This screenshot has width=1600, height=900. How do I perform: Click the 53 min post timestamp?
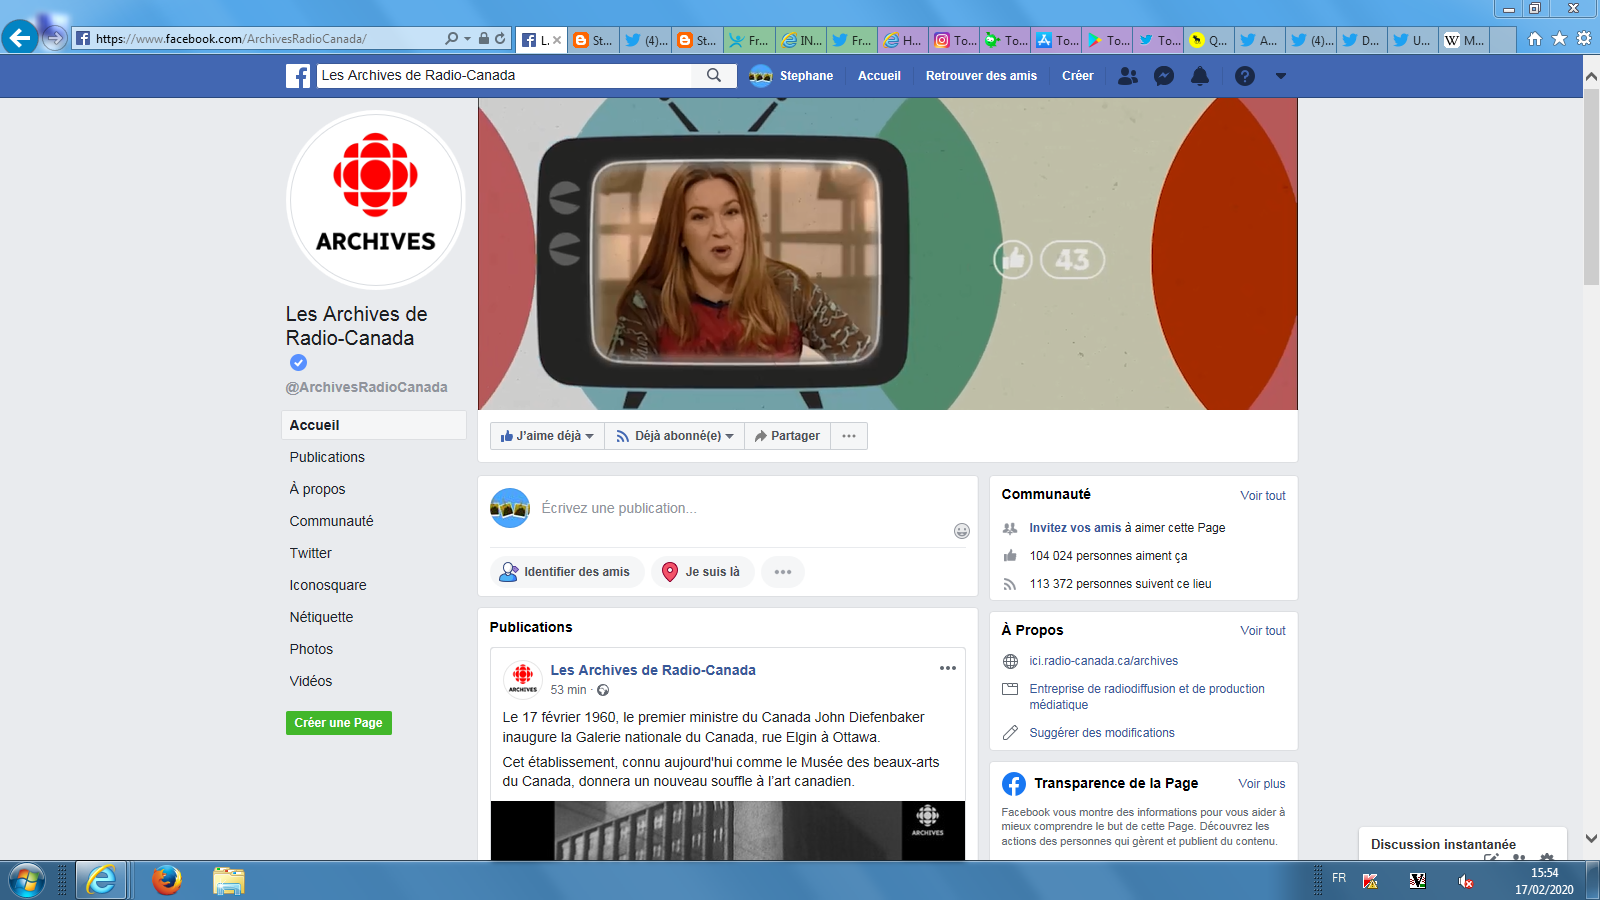568,690
